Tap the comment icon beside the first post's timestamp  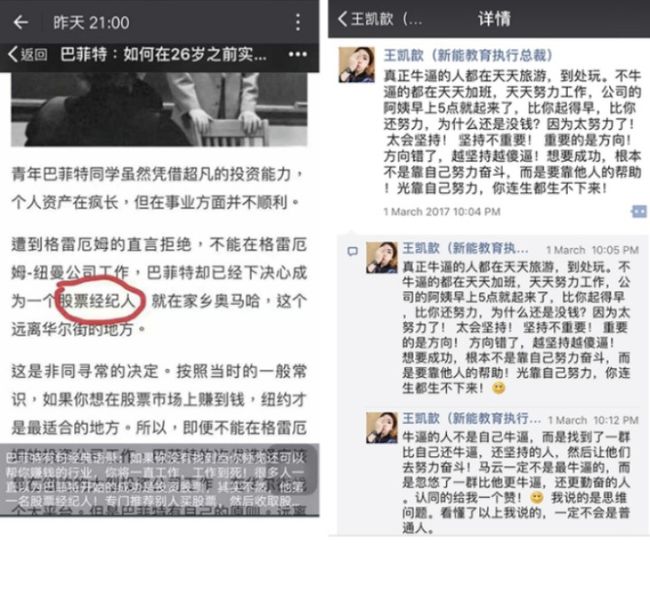639,211
